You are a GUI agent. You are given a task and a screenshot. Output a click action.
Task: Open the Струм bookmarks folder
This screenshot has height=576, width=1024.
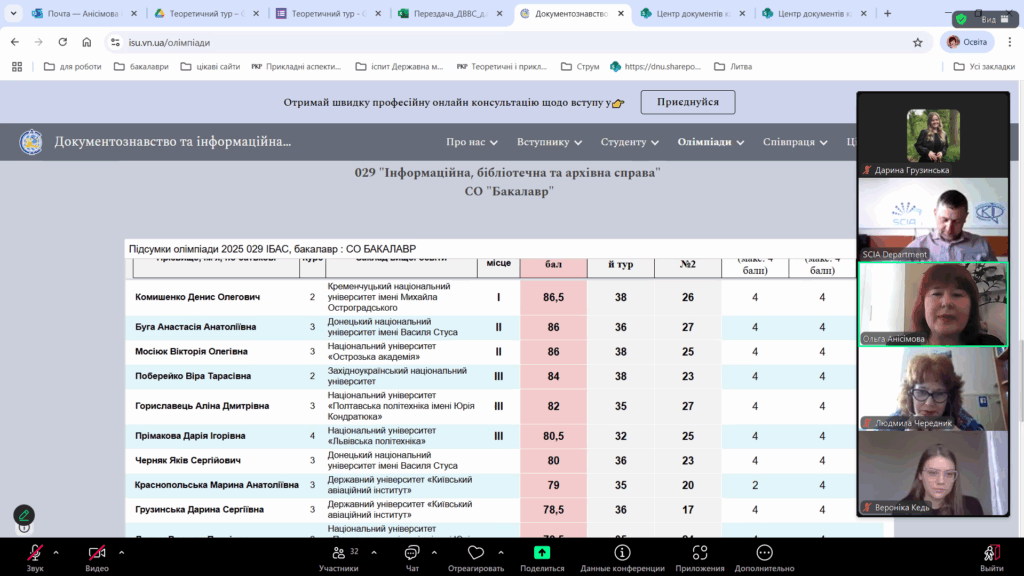point(580,67)
